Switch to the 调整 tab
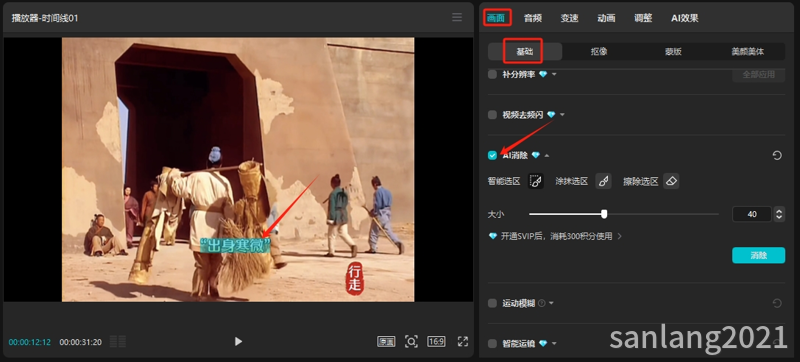 643,18
